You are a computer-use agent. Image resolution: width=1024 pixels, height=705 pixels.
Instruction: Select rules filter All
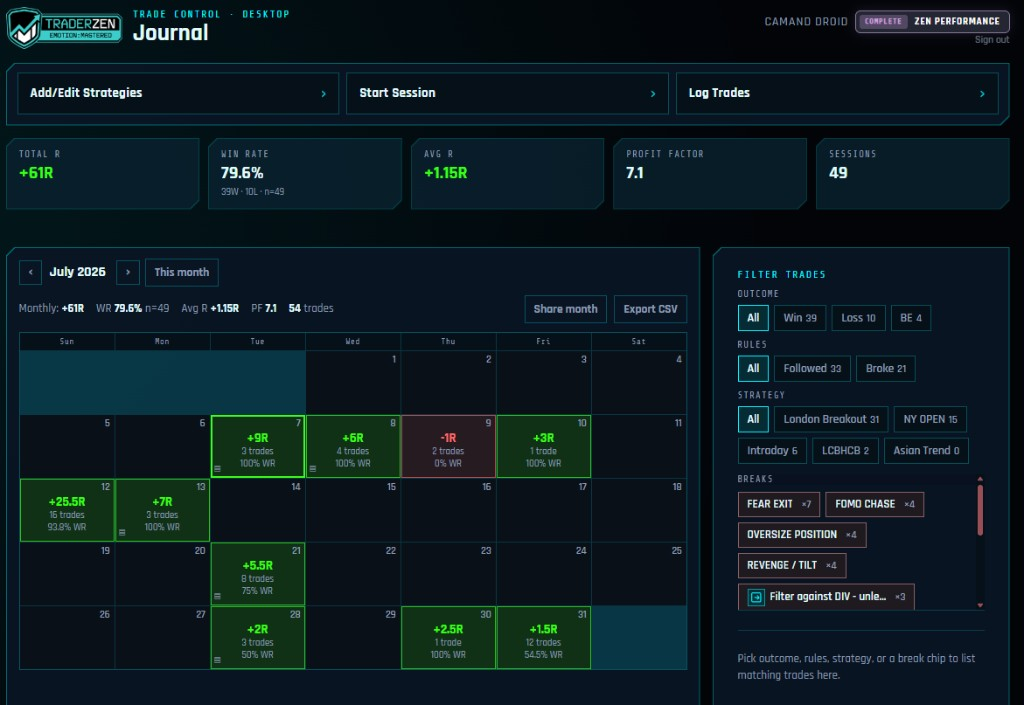click(x=753, y=368)
